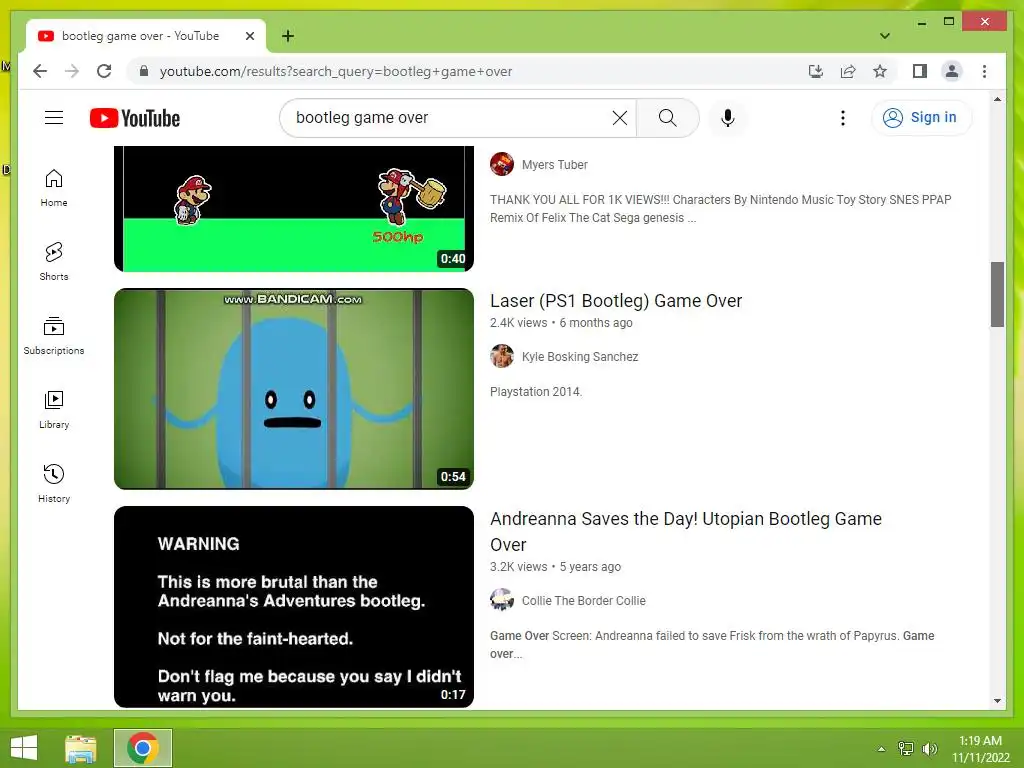The width and height of the screenshot is (1024, 768).
Task: Click Kyle Bosking Sanchez channel avatar
Action: click(502, 357)
